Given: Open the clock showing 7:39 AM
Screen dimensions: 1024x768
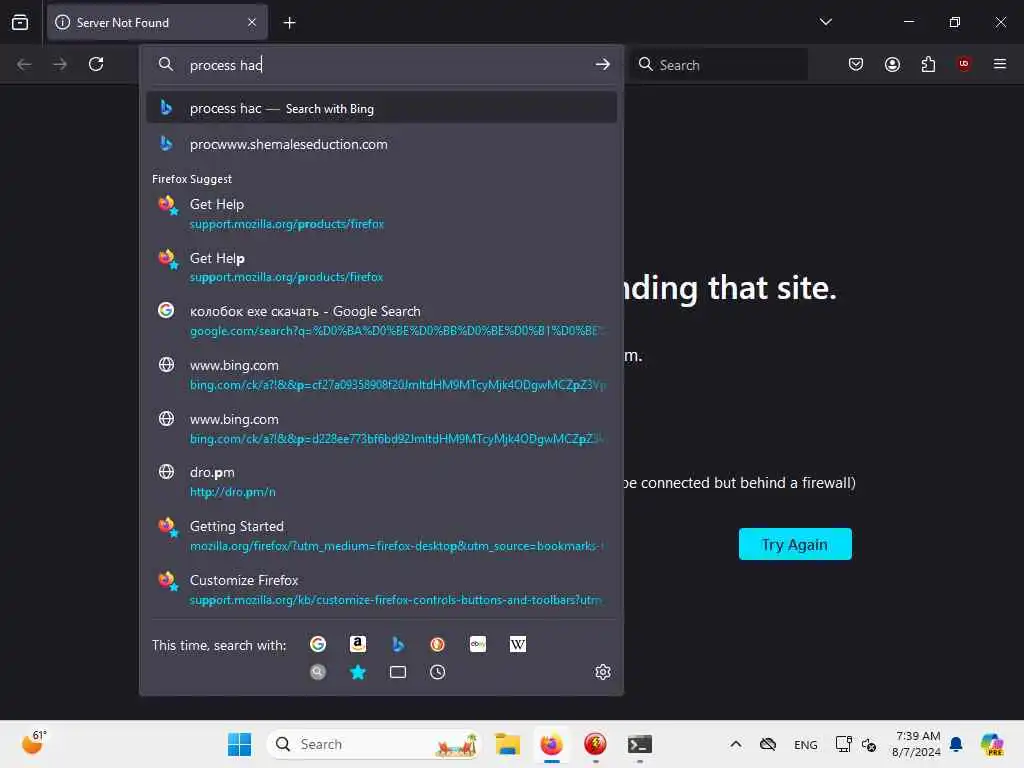Looking at the screenshot, I should 916,744.
